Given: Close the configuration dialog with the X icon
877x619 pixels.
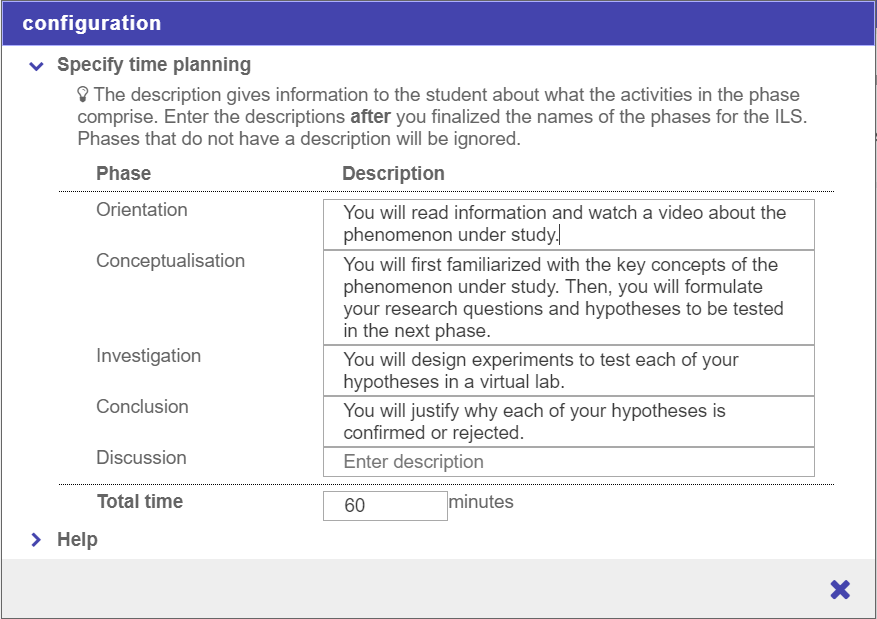Looking at the screenshot, I should click(840, 590).
